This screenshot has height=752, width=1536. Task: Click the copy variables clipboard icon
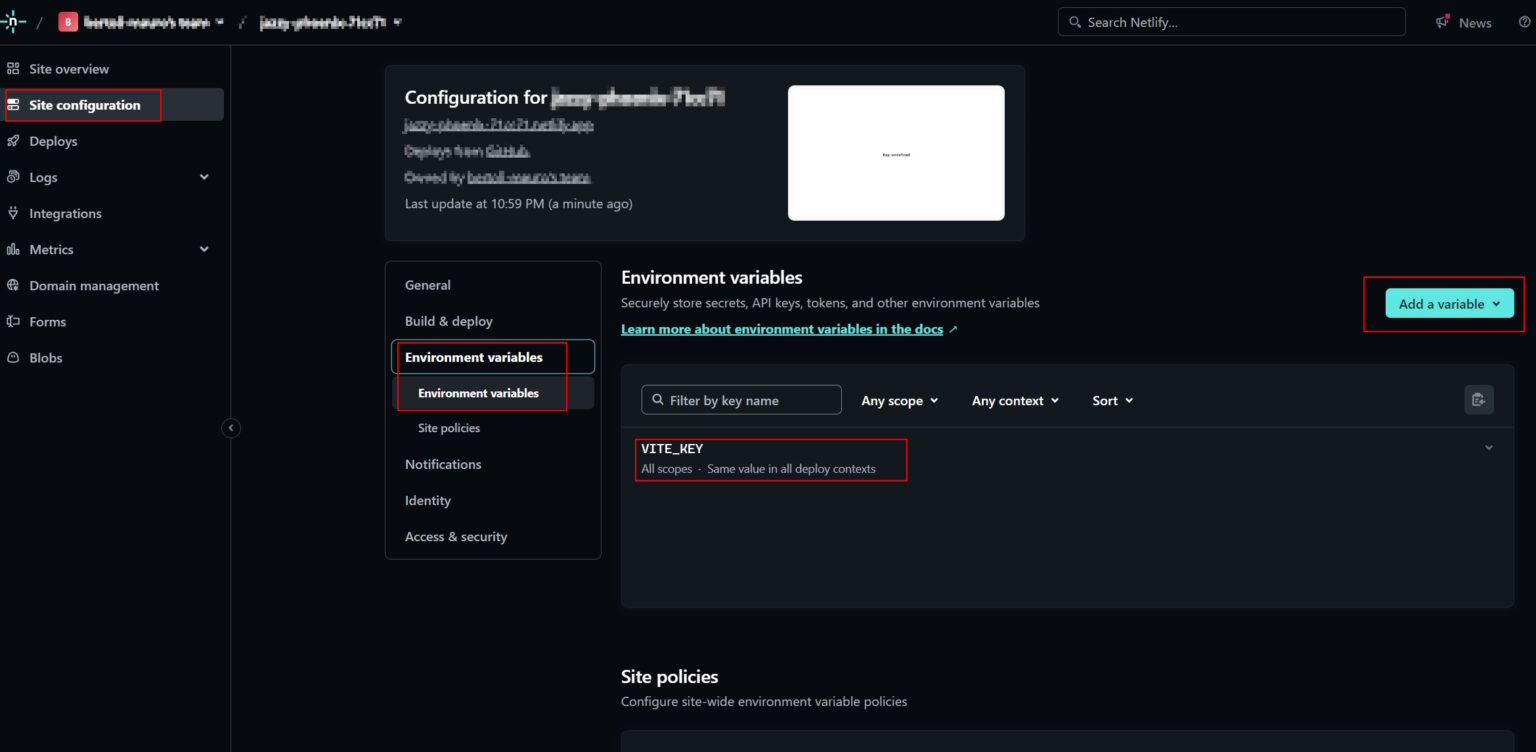coord(1479,400)
